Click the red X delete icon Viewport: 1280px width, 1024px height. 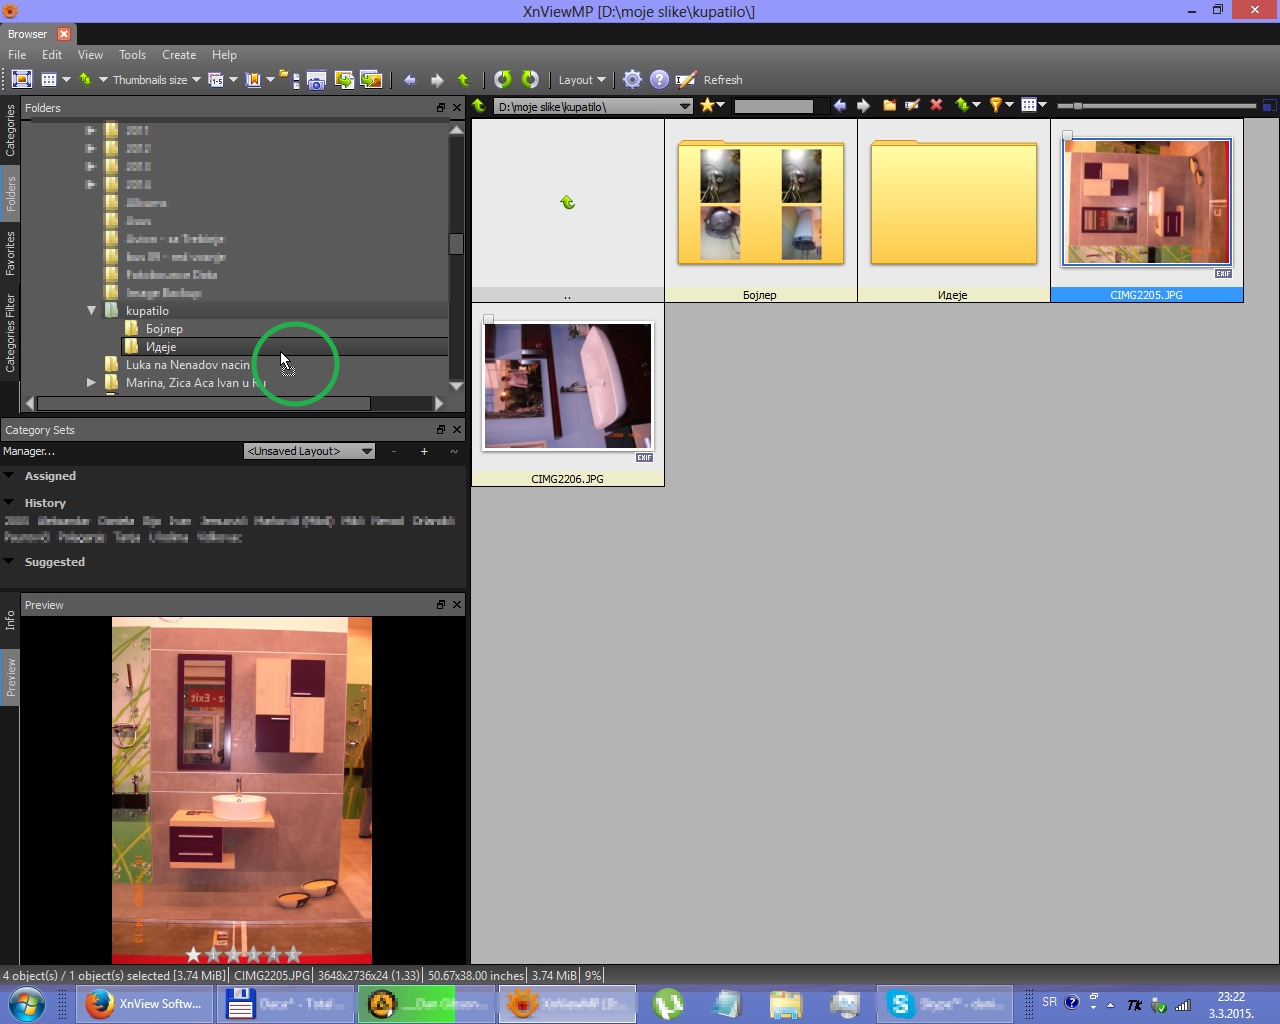point(936,105)
